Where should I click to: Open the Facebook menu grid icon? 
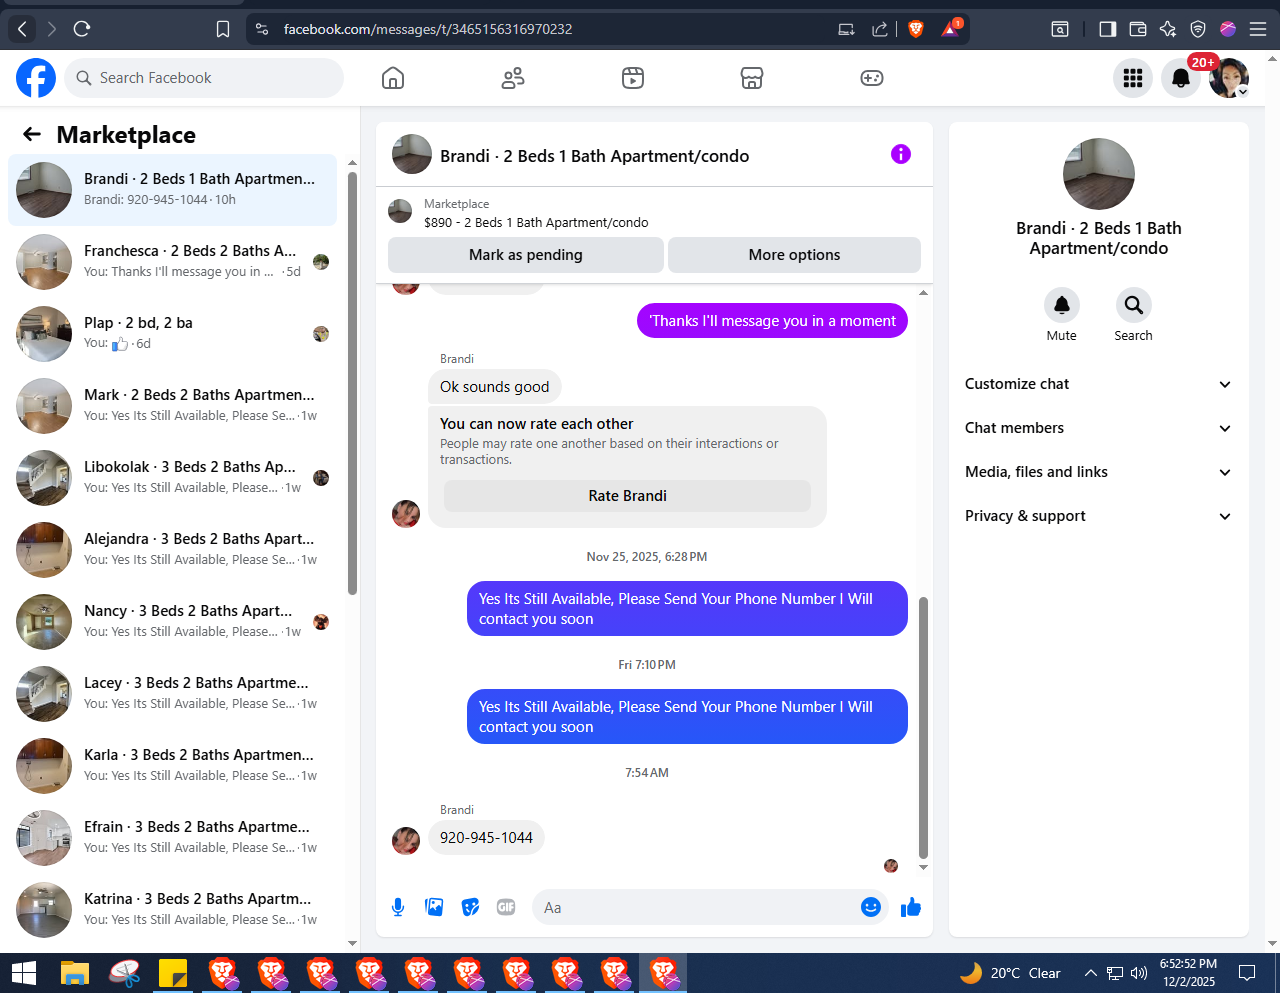[1133, 78]
